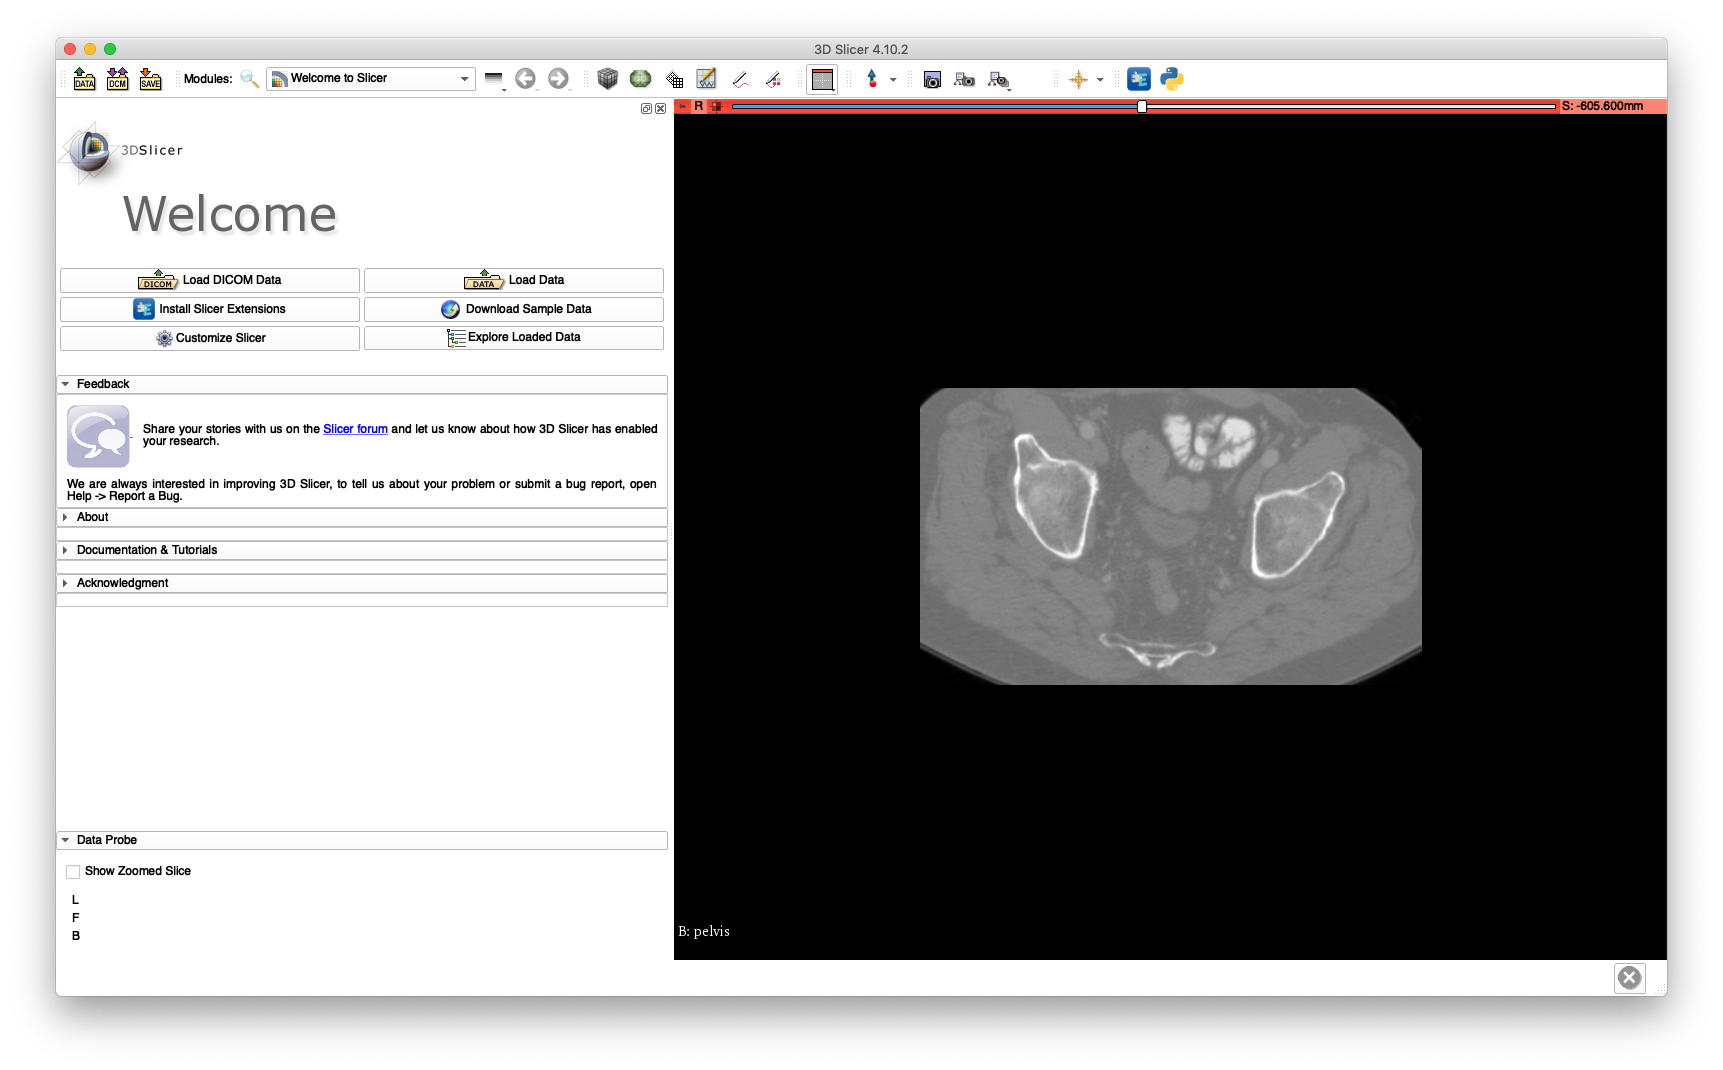Click the R red slice label
The width and height of the screenshot is (1723, 1070).
tap(699, 106)
